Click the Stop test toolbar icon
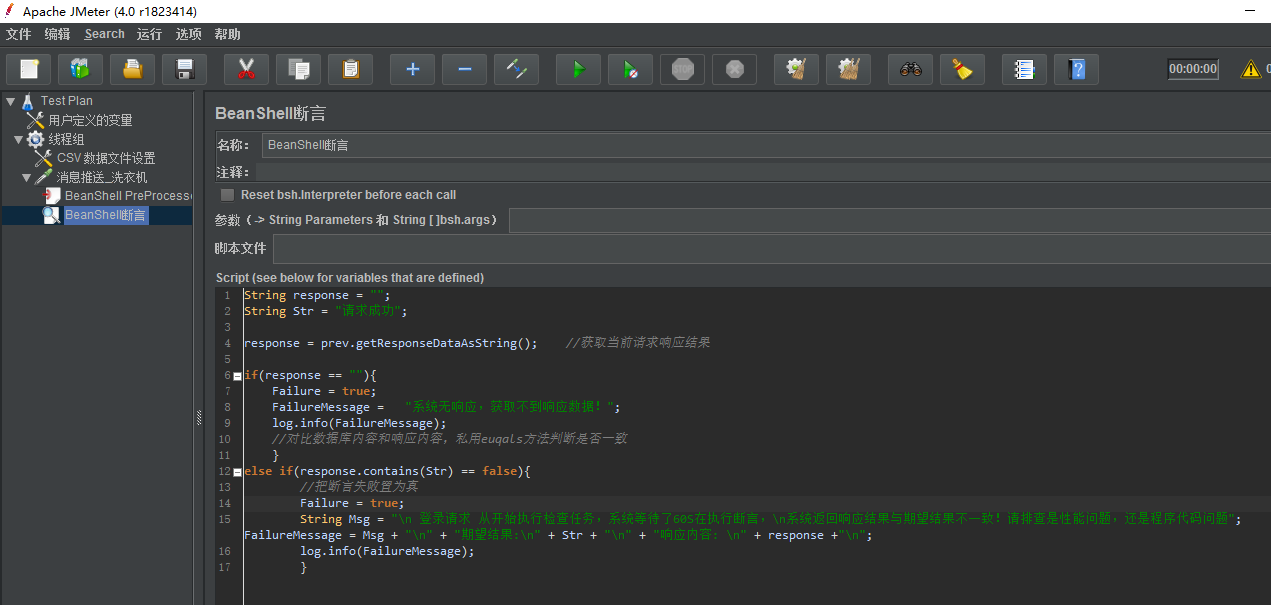Image resolution: width=1271 pixels, height=605 pixels. 682,69
